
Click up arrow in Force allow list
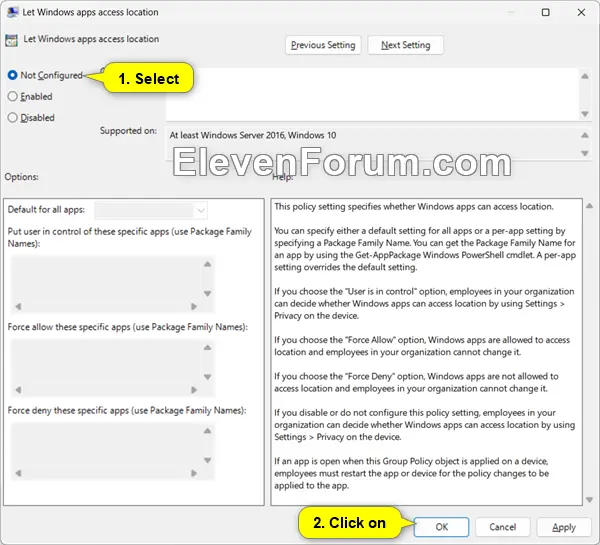[x=207, y=348]
